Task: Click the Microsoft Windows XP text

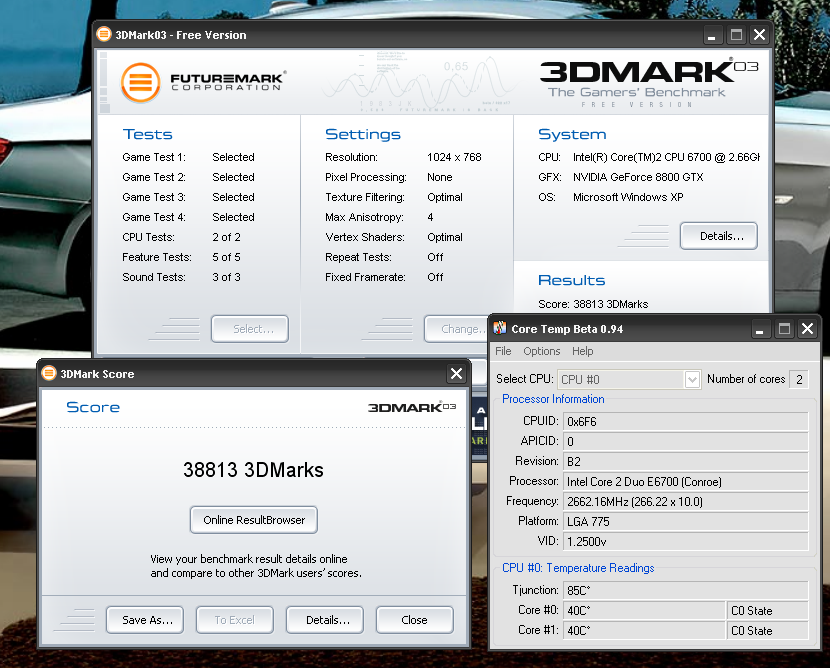Action: coord(628,197)
